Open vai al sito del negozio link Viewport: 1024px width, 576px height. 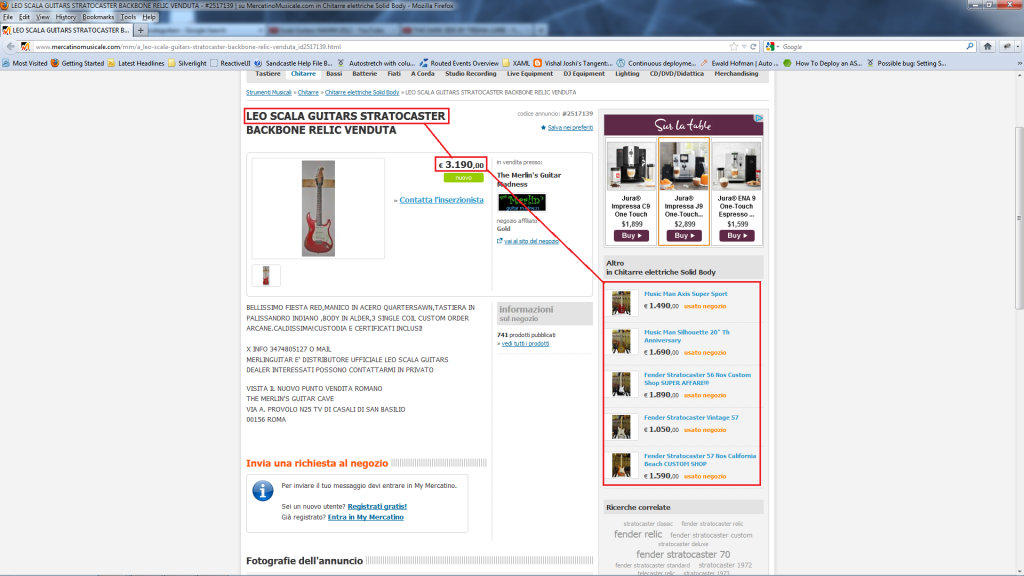click(531, 241)
